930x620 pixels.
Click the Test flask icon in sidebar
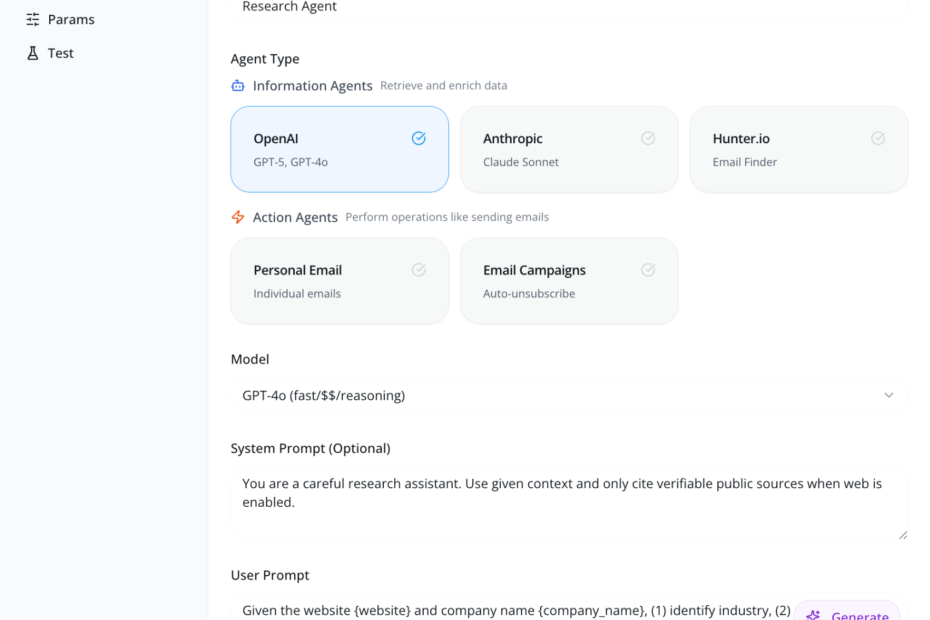(33, 53)
